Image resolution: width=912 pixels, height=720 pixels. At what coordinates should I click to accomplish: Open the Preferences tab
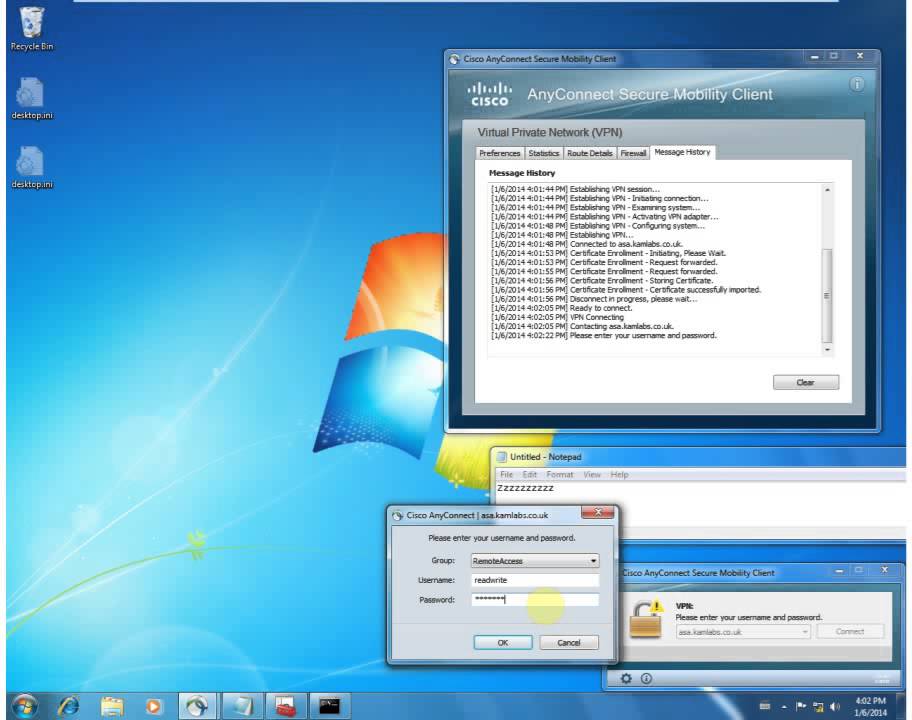pyautogui.click(x=499, y=153)
